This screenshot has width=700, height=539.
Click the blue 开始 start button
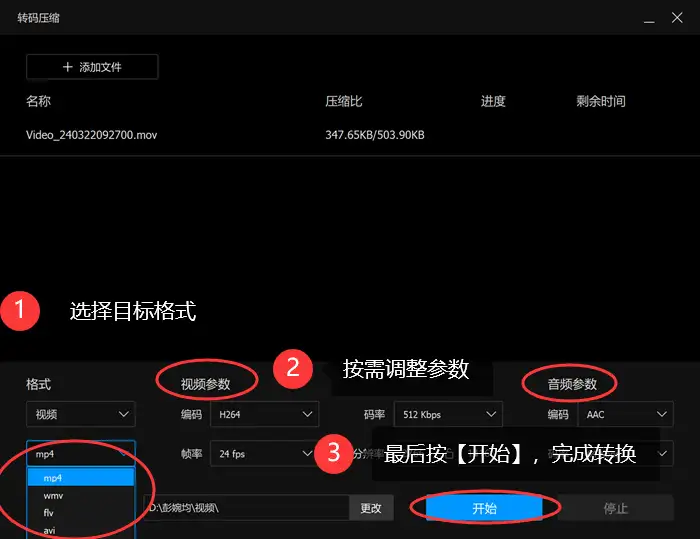pos(484,508)
